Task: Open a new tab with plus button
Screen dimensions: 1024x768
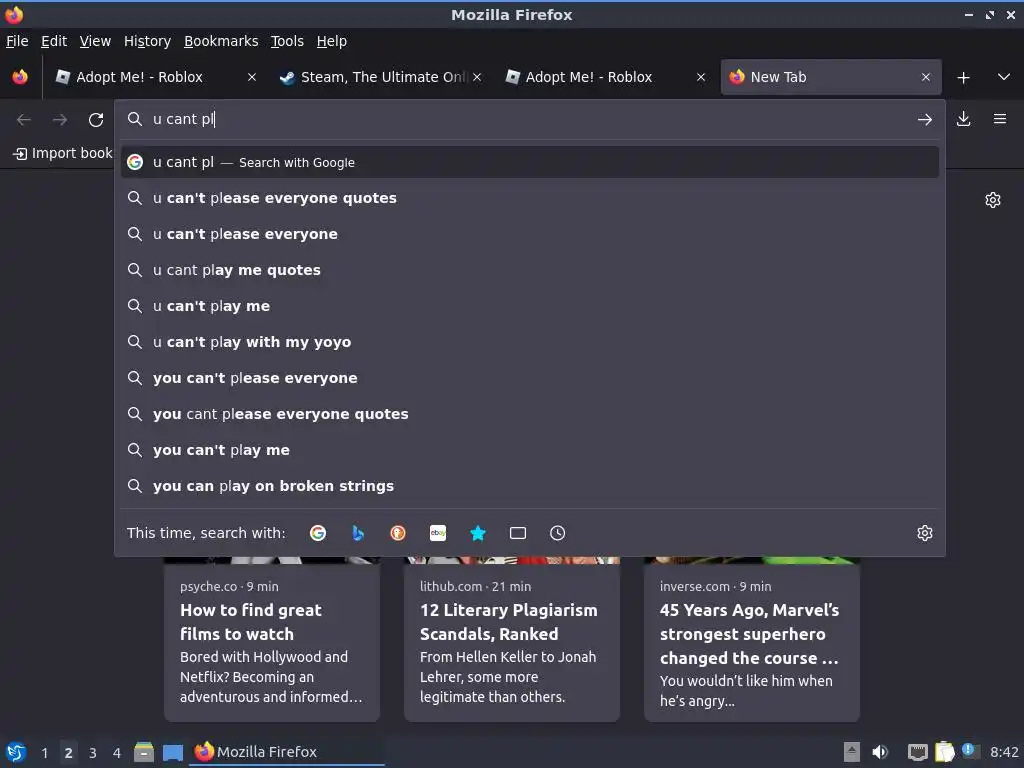Action: pos(963,78)
